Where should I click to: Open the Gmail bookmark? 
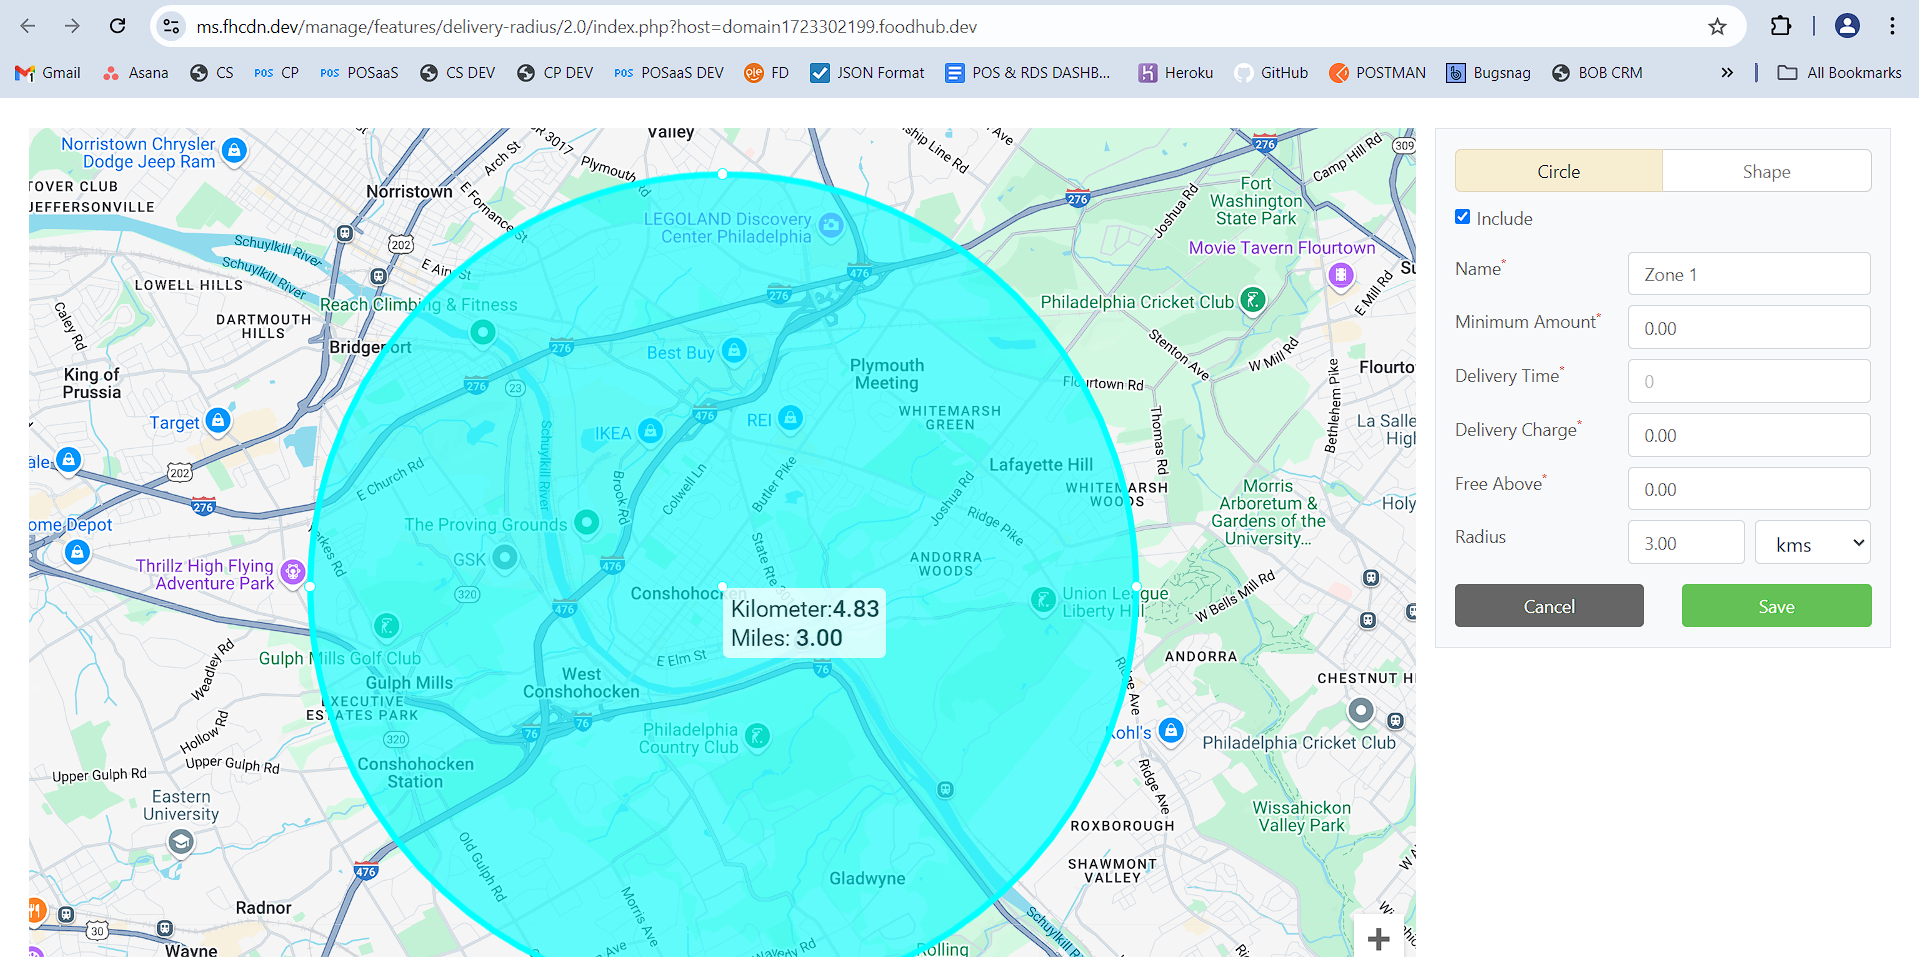pos(48,73)
